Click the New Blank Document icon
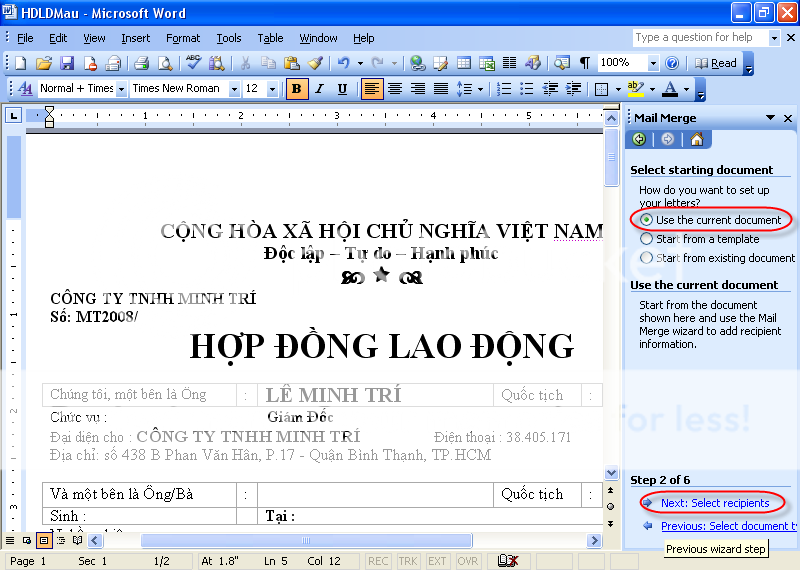Image resolution: width=800 pixels, height=570 pixels. 21,63
